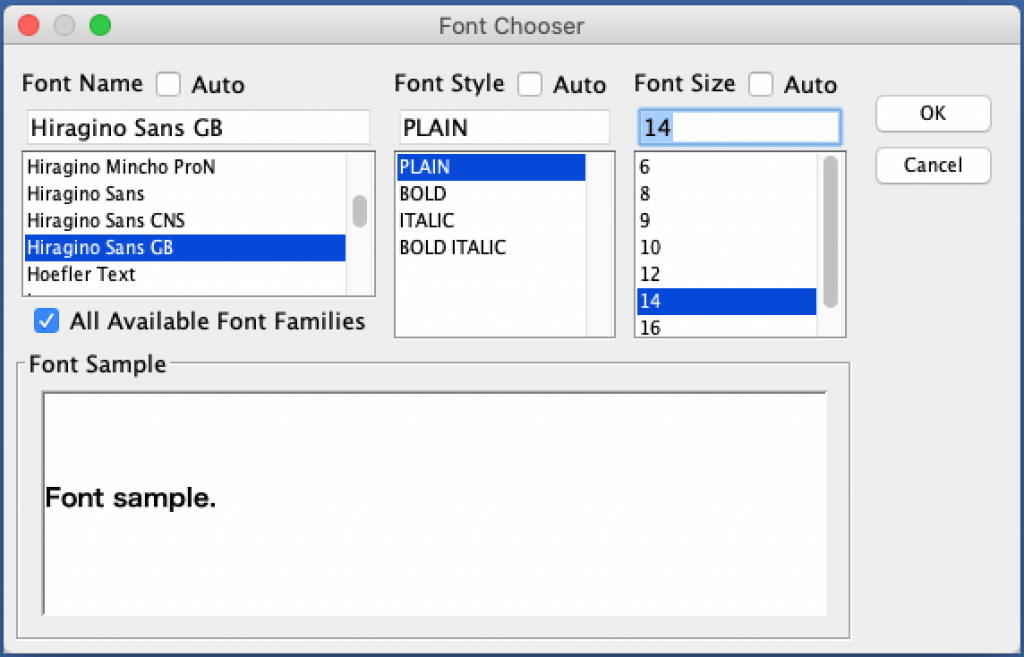Enable the Font Style Auto checkbox

(x=530, y=84)
